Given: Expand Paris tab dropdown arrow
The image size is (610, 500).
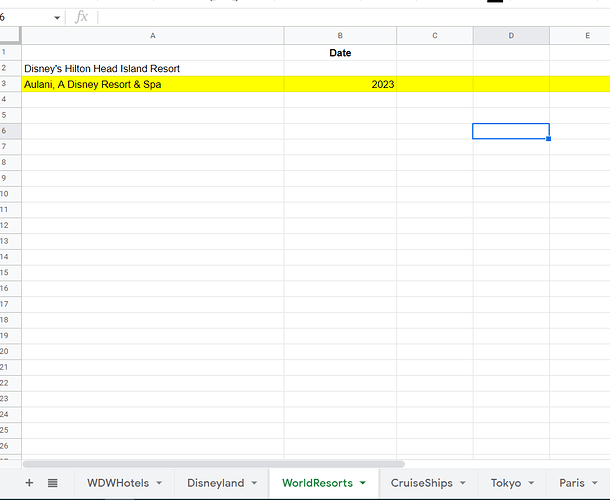Looking at the screenshot, I should 594,483.
